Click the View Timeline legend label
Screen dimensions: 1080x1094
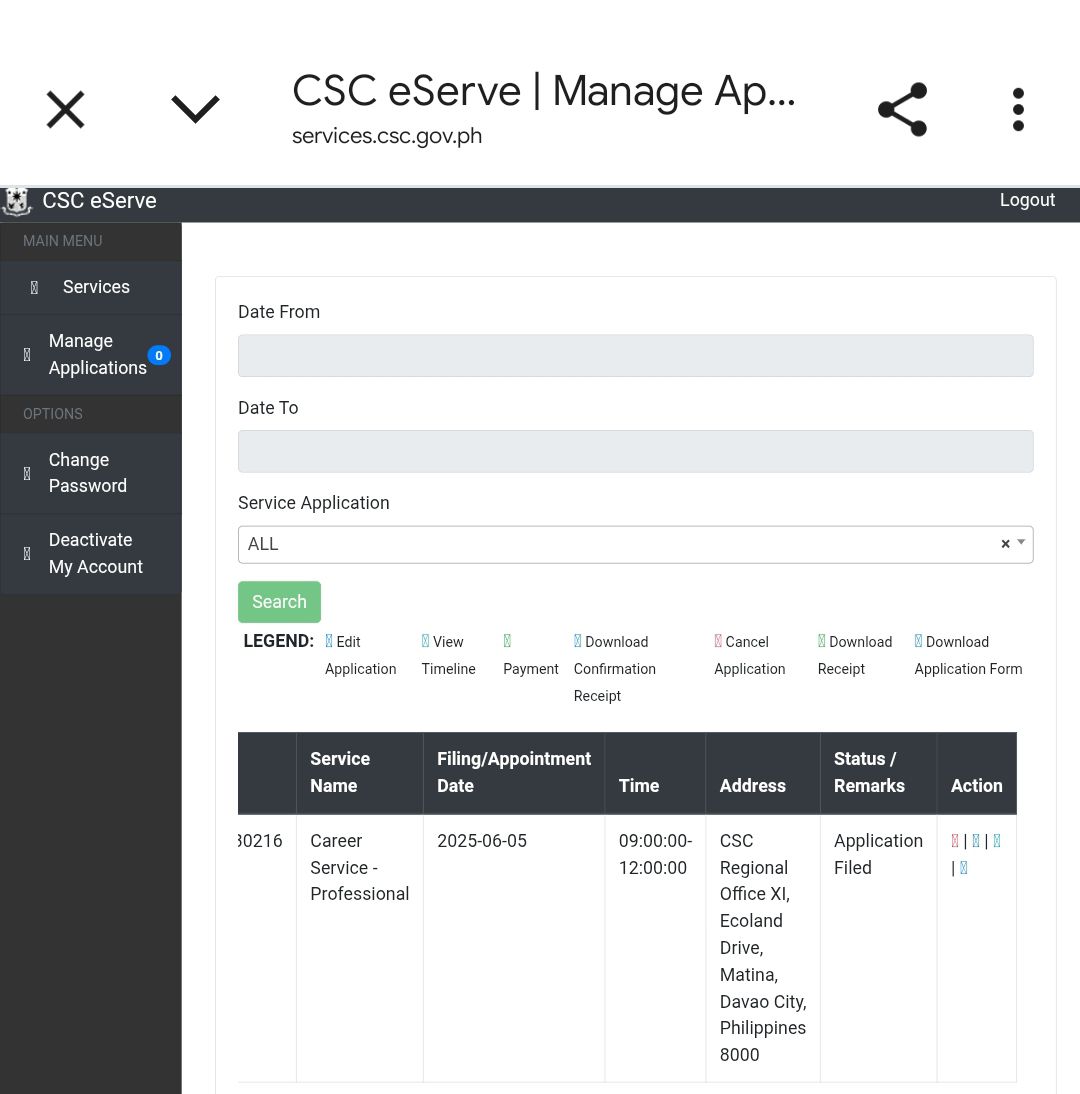(448, 655)
